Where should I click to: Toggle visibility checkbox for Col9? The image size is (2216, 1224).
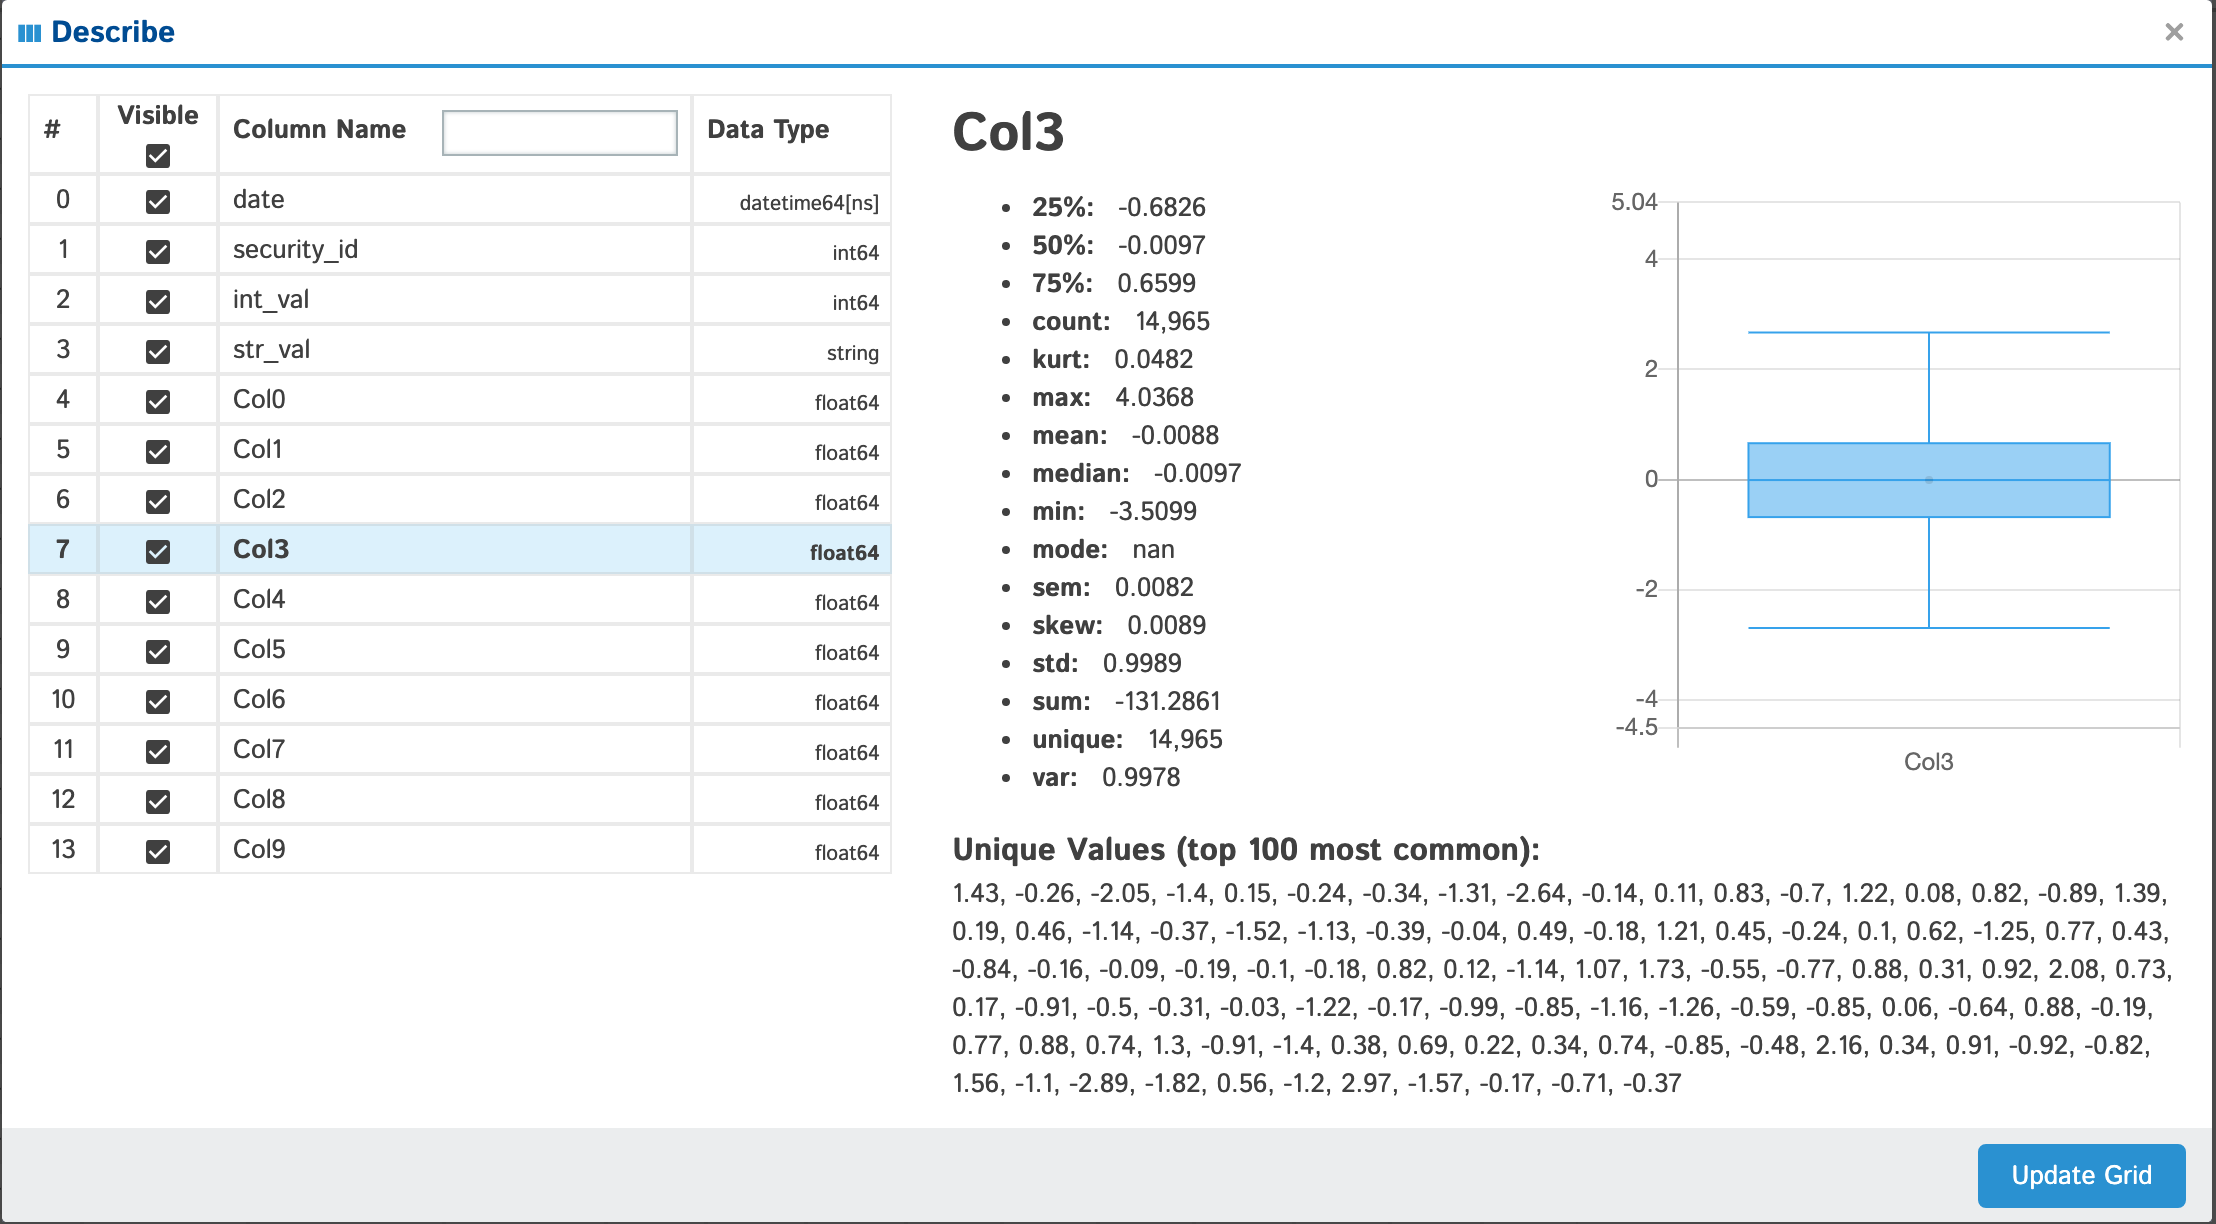pyautogui.click(x=158, y=851)
